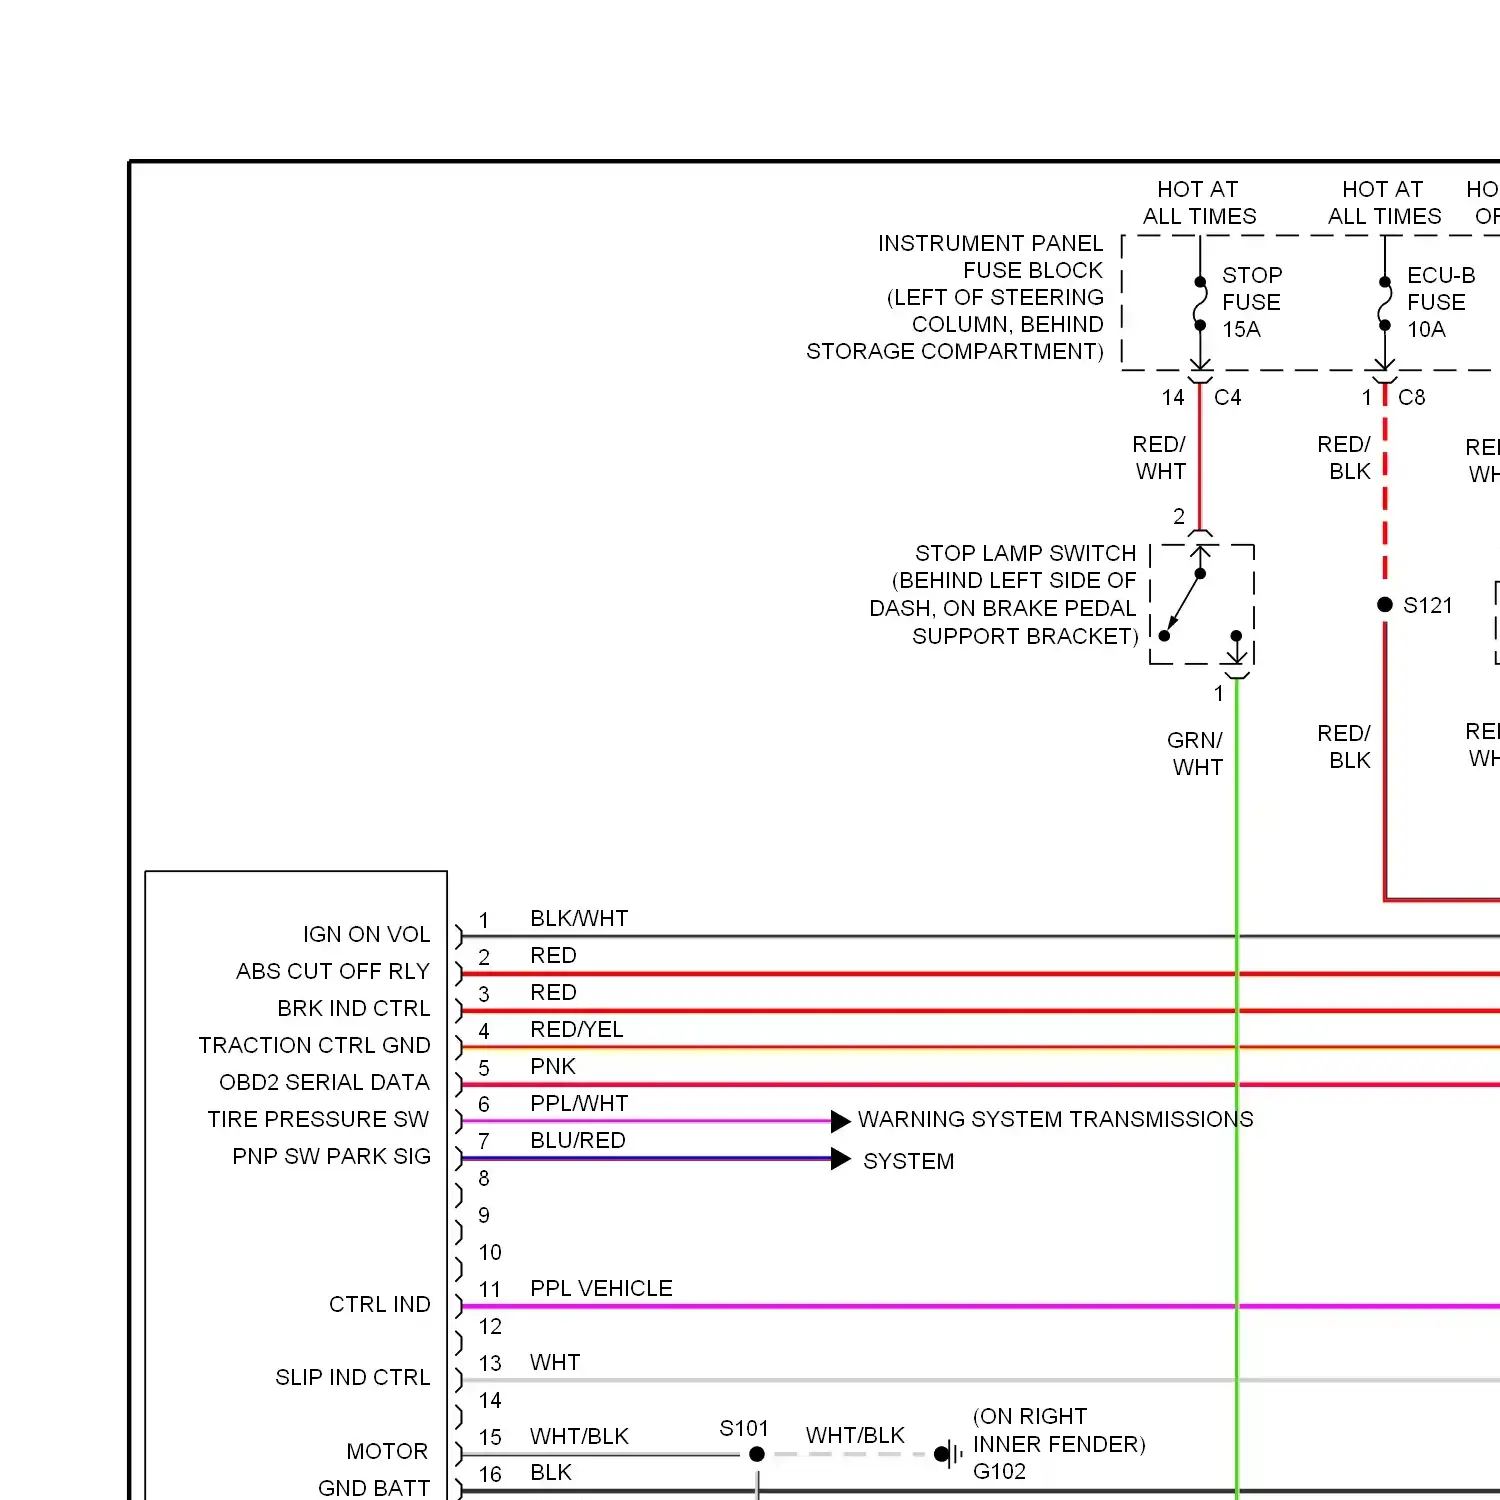Click the TIRE PRESSURE SW label
Screen dimensions: 1500x1500
(x=318, y=1119)
